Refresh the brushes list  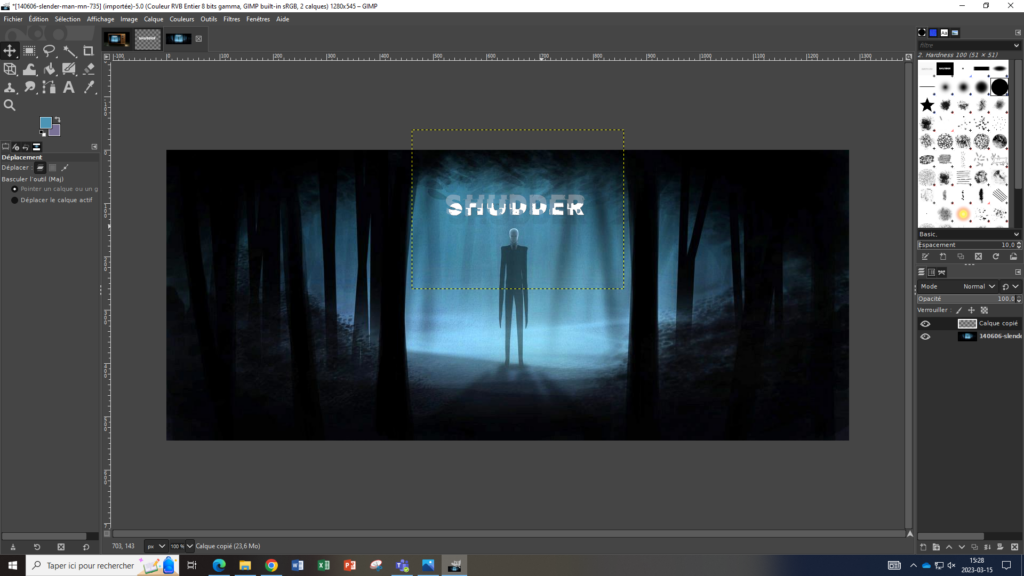coord(995,257)
